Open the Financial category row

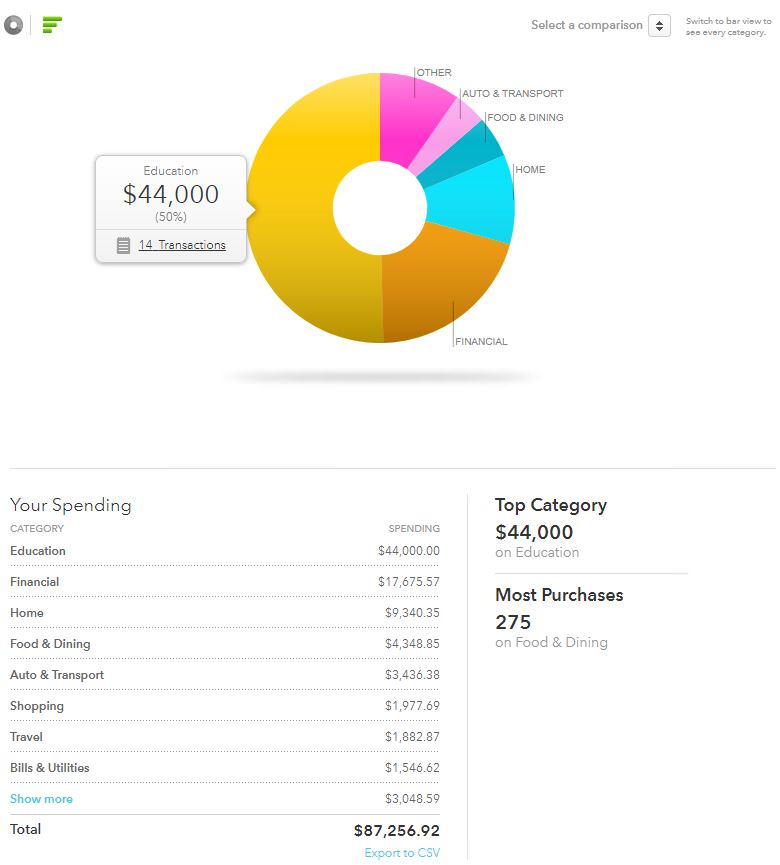(225, 581)
